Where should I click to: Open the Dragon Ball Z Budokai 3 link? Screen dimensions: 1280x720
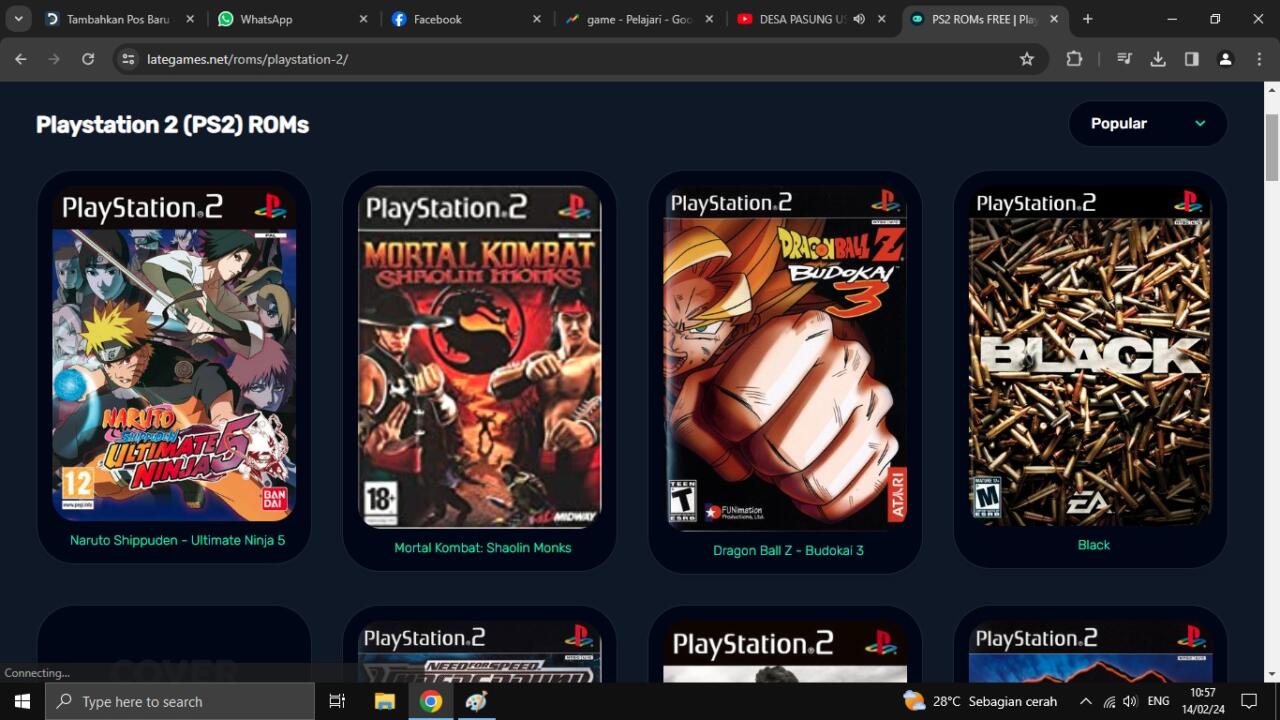tap(787, 550)
